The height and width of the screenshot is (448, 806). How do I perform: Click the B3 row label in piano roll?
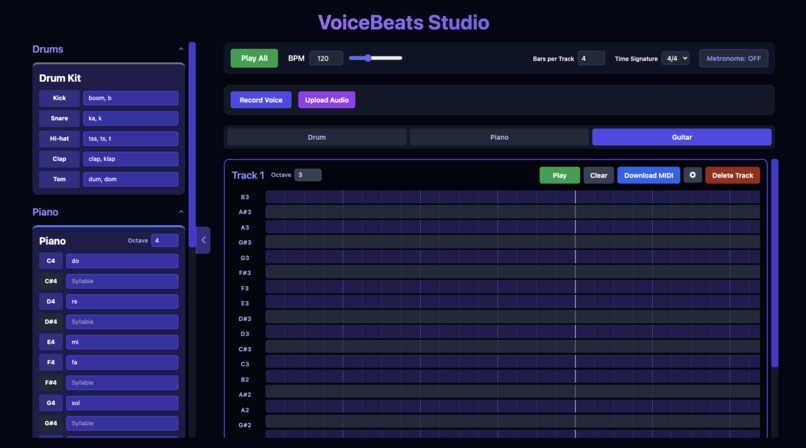(x=245, y=197)
